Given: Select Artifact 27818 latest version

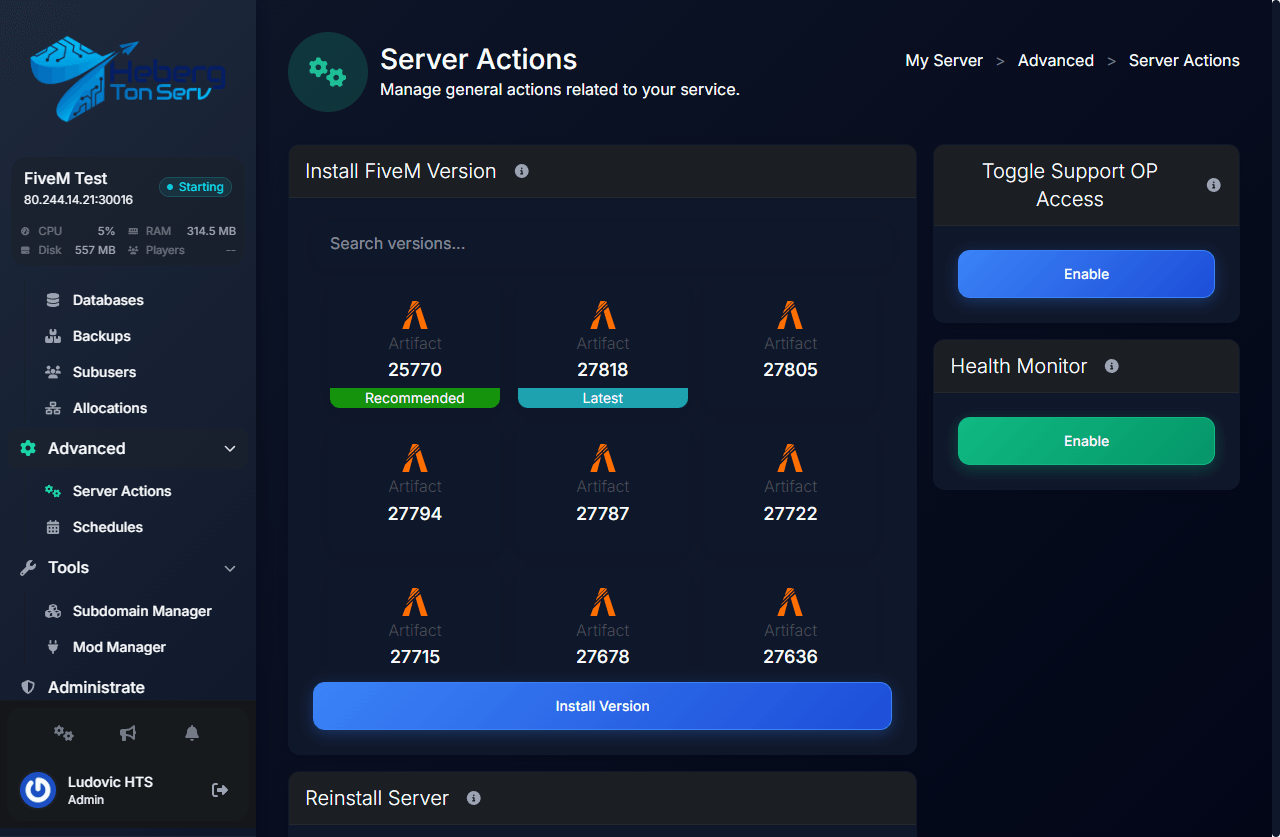Looking at the screenshot, I should [x=603, y=347].
